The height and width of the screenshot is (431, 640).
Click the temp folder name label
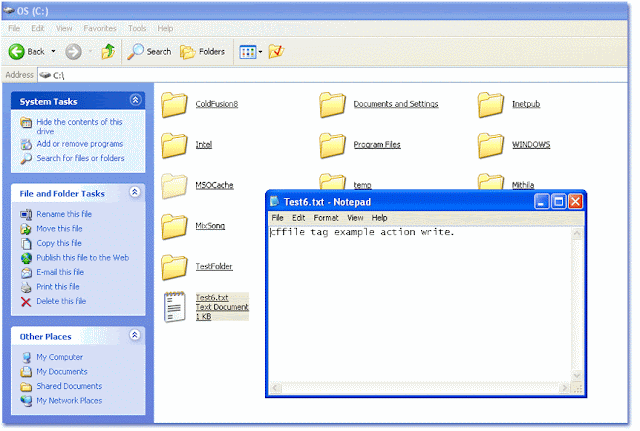(x=362, y=186)
